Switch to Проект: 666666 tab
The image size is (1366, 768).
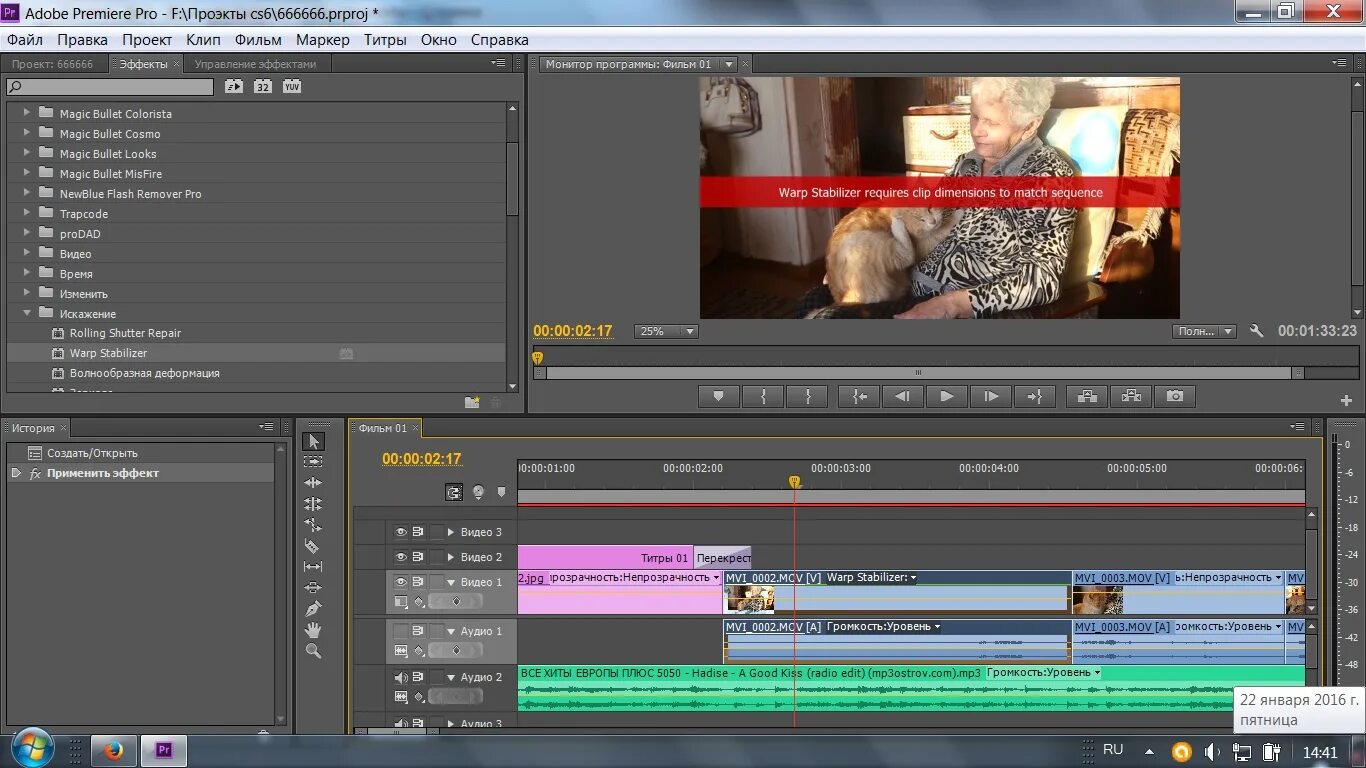point(52,64)
